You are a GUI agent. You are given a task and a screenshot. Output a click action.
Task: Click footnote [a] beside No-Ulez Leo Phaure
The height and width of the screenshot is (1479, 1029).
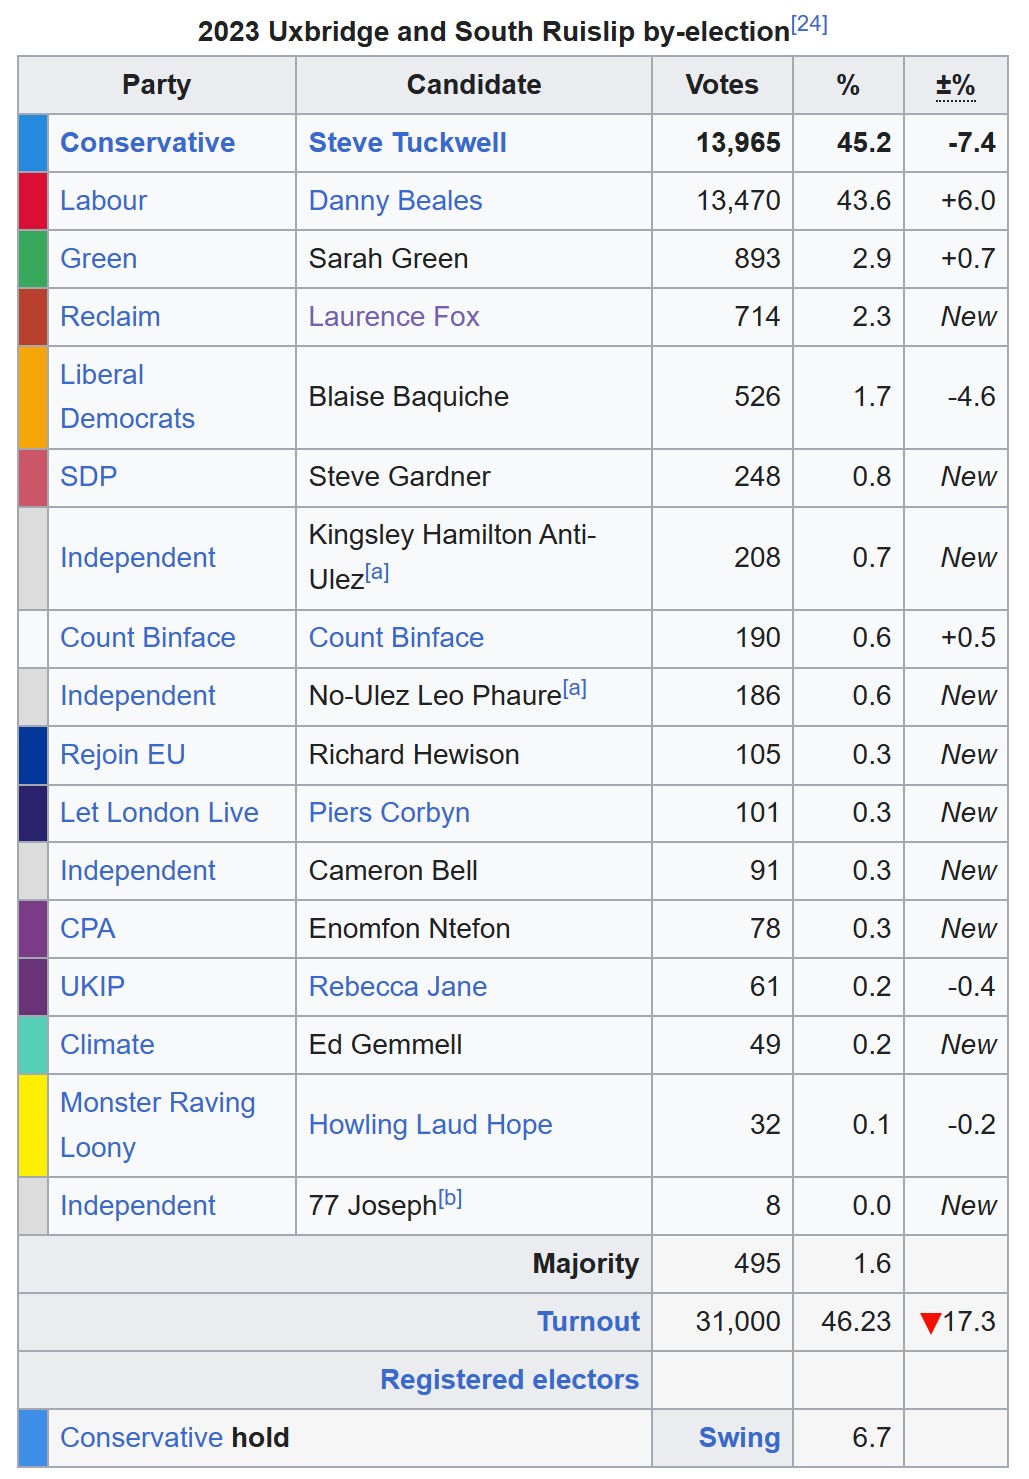click(x=575, y=688)
